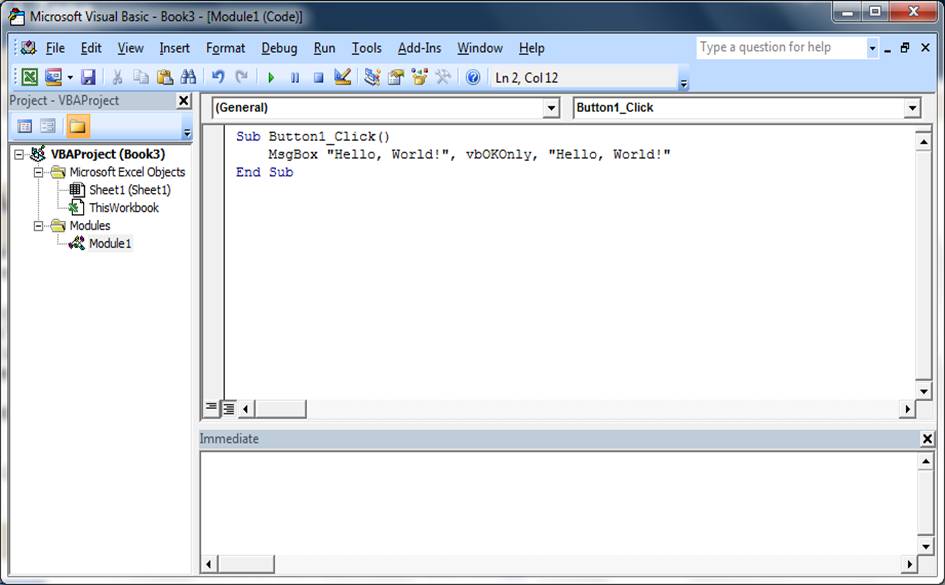The width and height of the screenshot is (945, 585).
Task: Open the Insert menu
Action: tap(174, 48)
